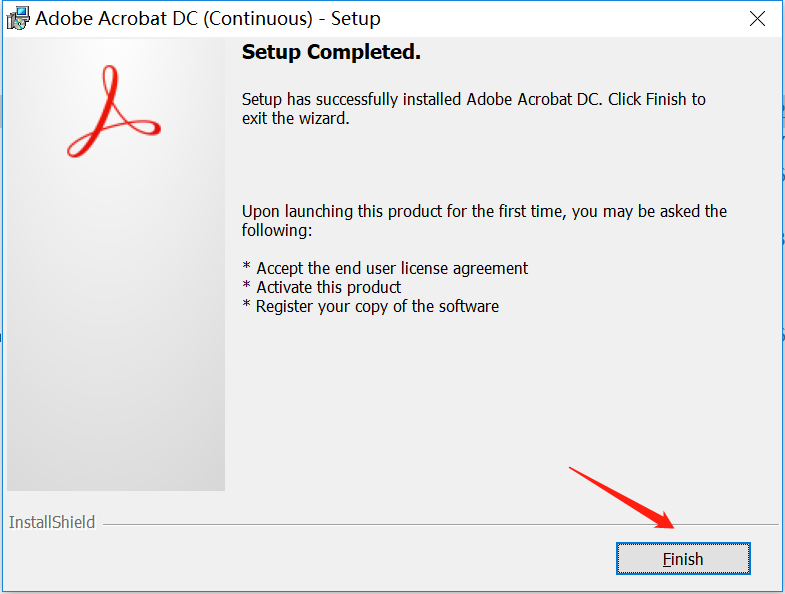
Task: Click the "Upon launching this product" line
Action: click(484, 212)
